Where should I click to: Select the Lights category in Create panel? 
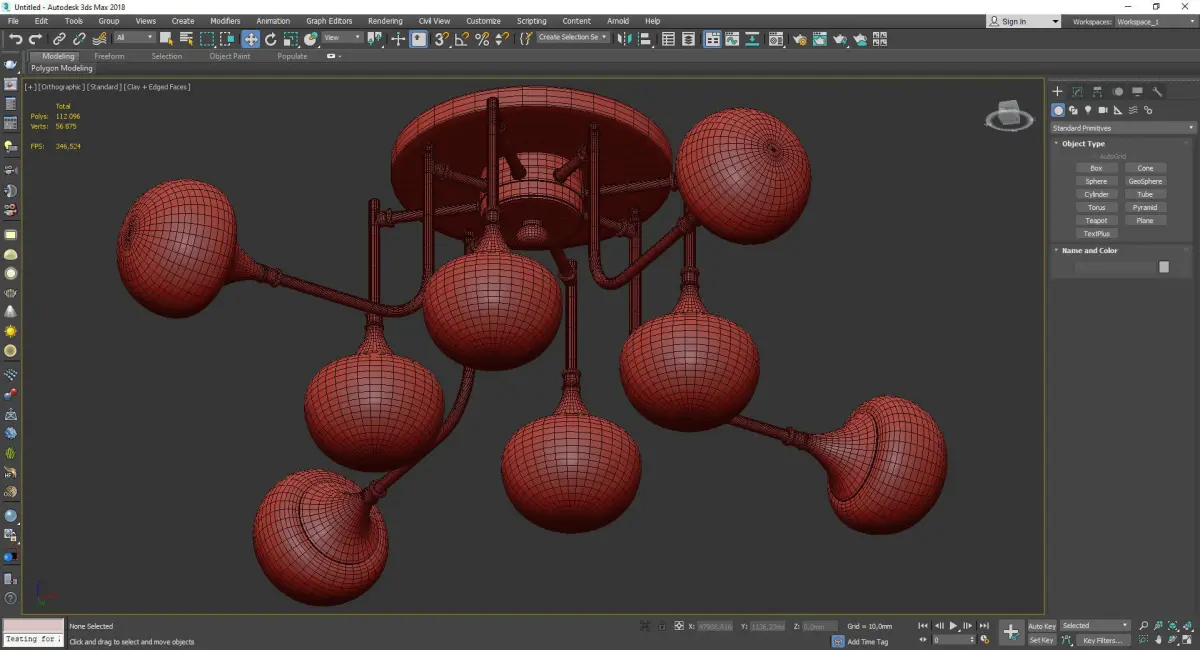[1088, 110]
